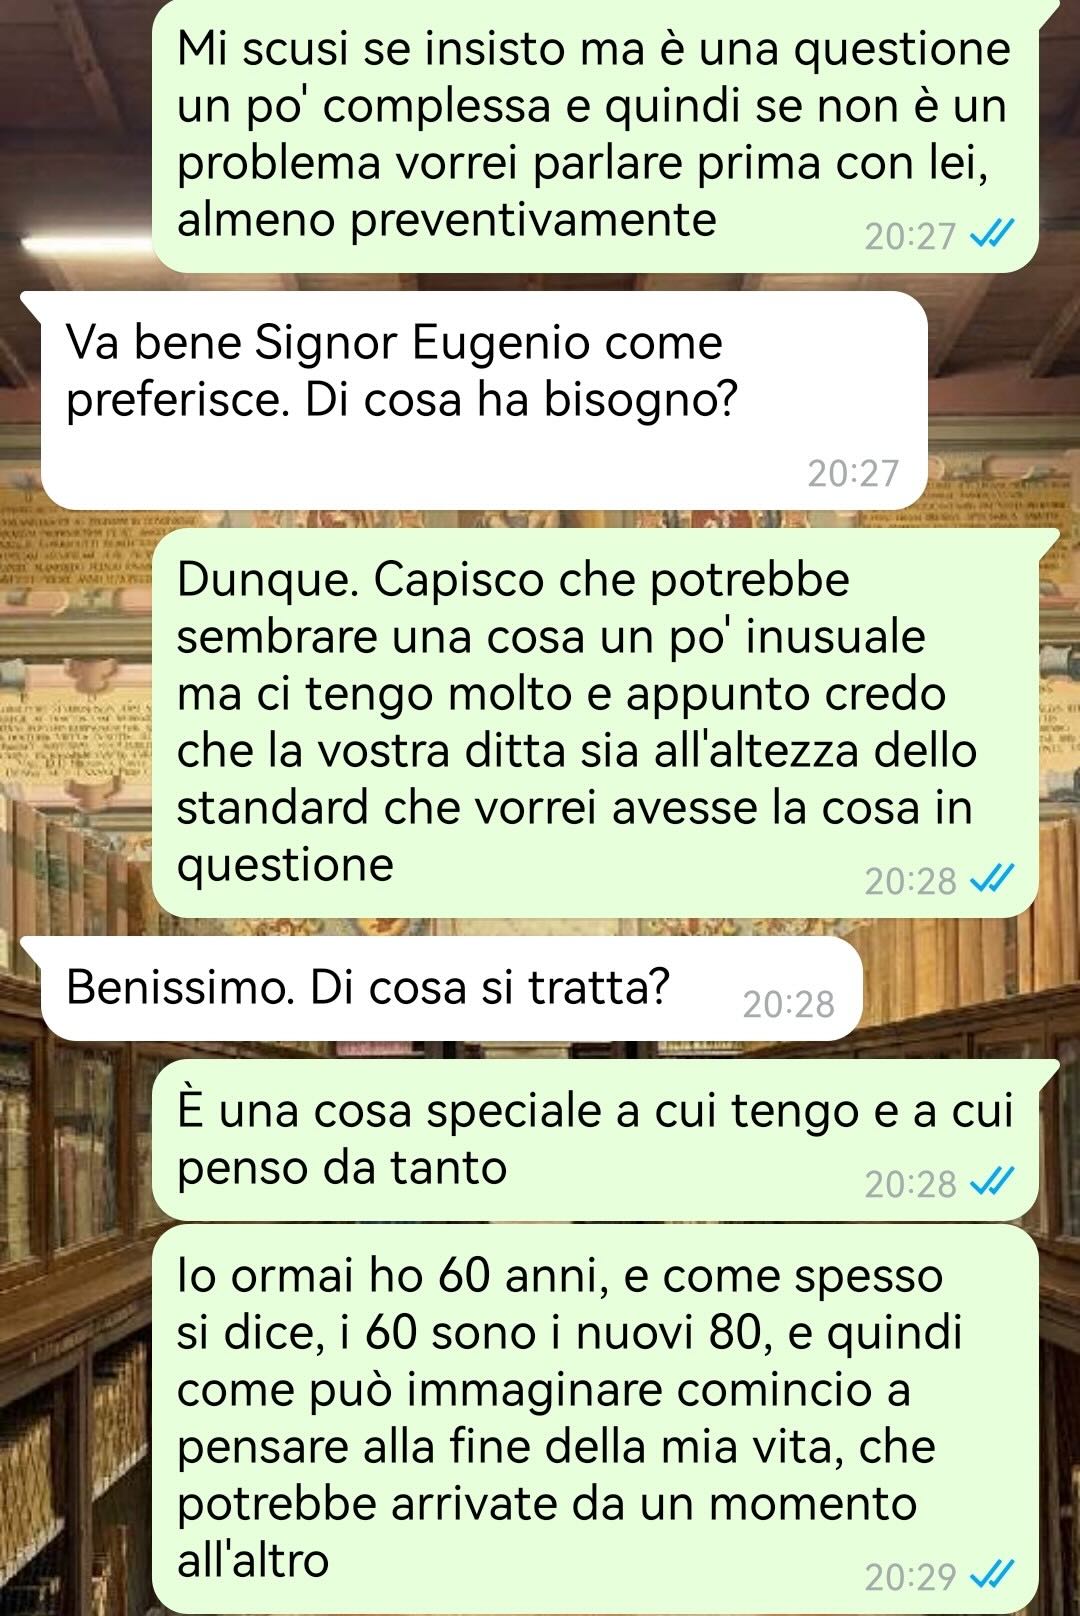Image resolution: width=1080 pixels, height=1616 pixels.
Task: Tap the word 'questione' ending the 'Dunque' message
Action: pos(285,866)
